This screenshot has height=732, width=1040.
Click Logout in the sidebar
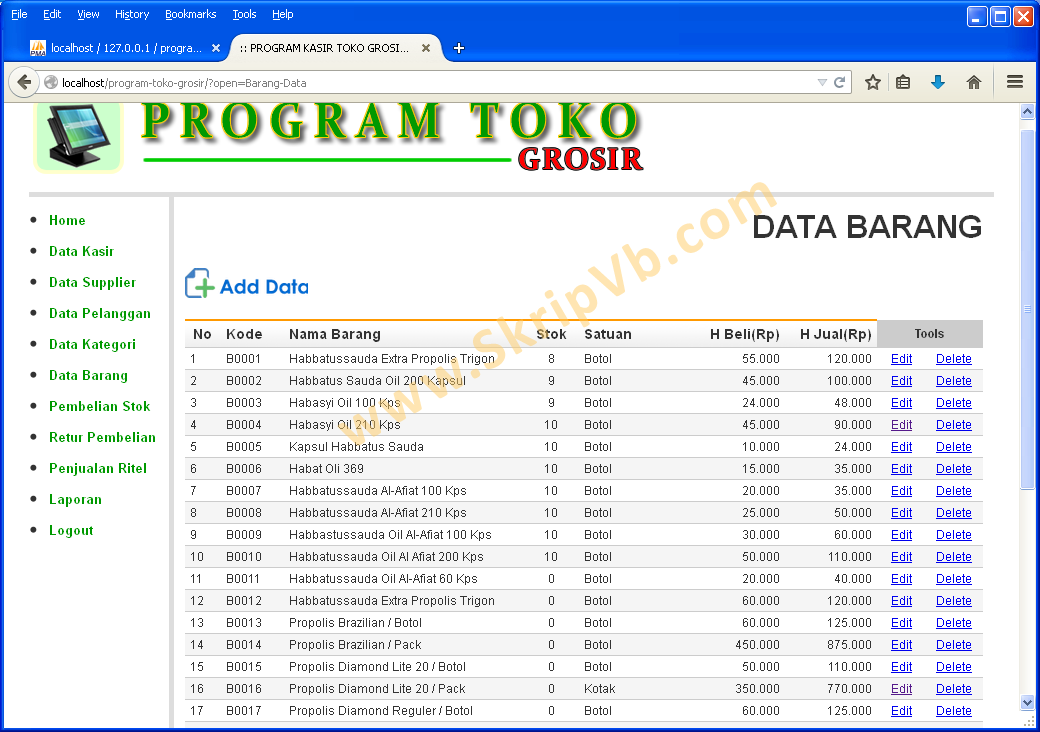coord(71,530)
